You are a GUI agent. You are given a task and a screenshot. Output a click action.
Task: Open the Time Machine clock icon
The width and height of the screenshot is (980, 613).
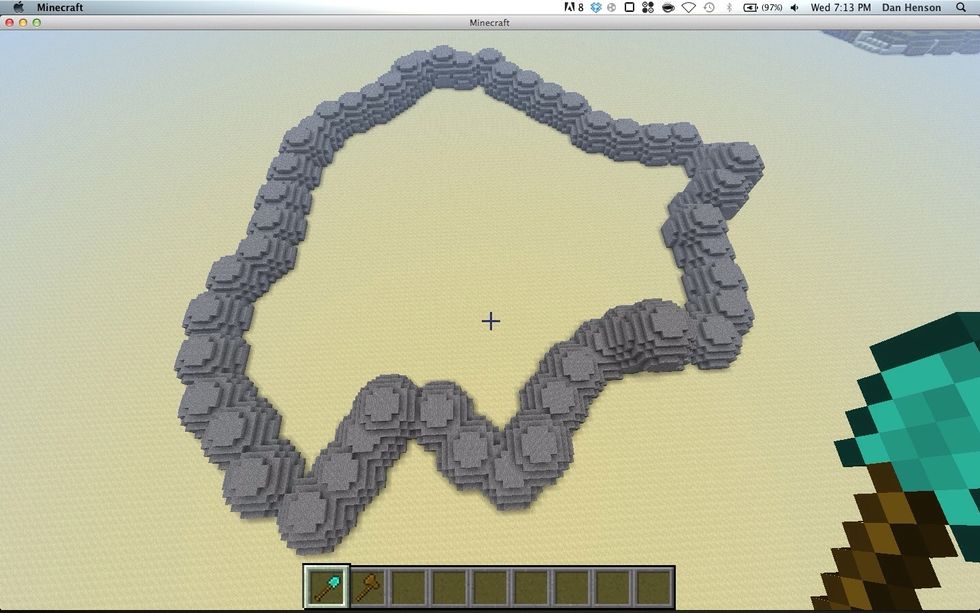pyautogui.click(x=708, y=7)
